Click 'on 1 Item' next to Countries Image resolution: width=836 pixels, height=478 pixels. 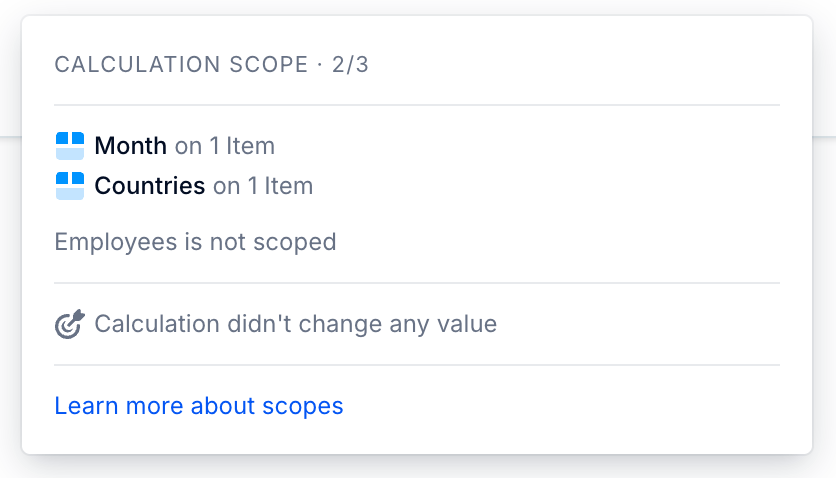(263, 186)
